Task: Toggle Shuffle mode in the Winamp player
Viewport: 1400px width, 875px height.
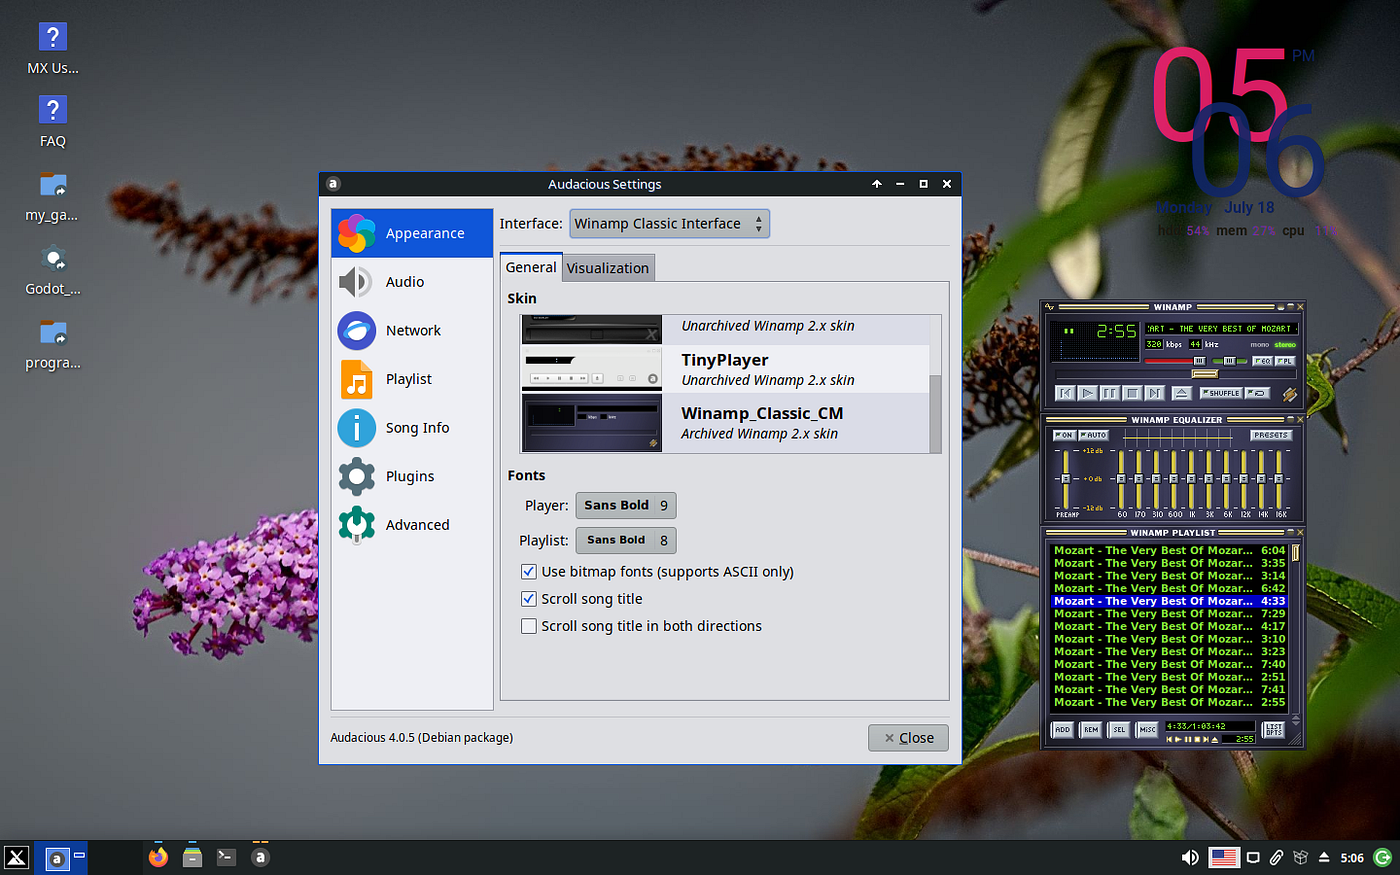Action: (1221, 393)
